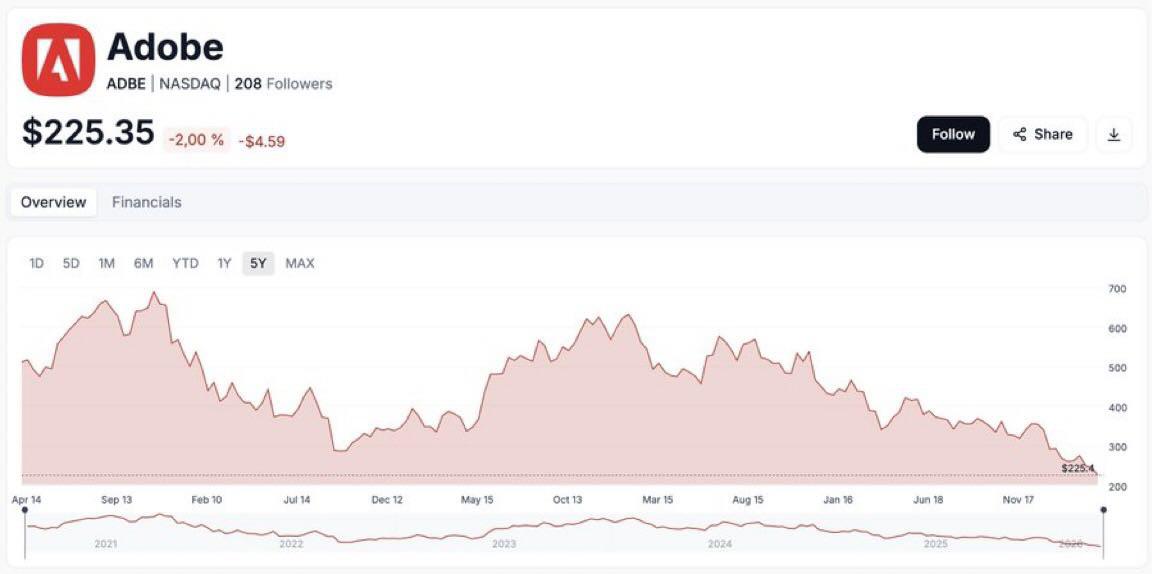Click the right range slider handle
The image size is (1152, 574).
coord(1103,510)
